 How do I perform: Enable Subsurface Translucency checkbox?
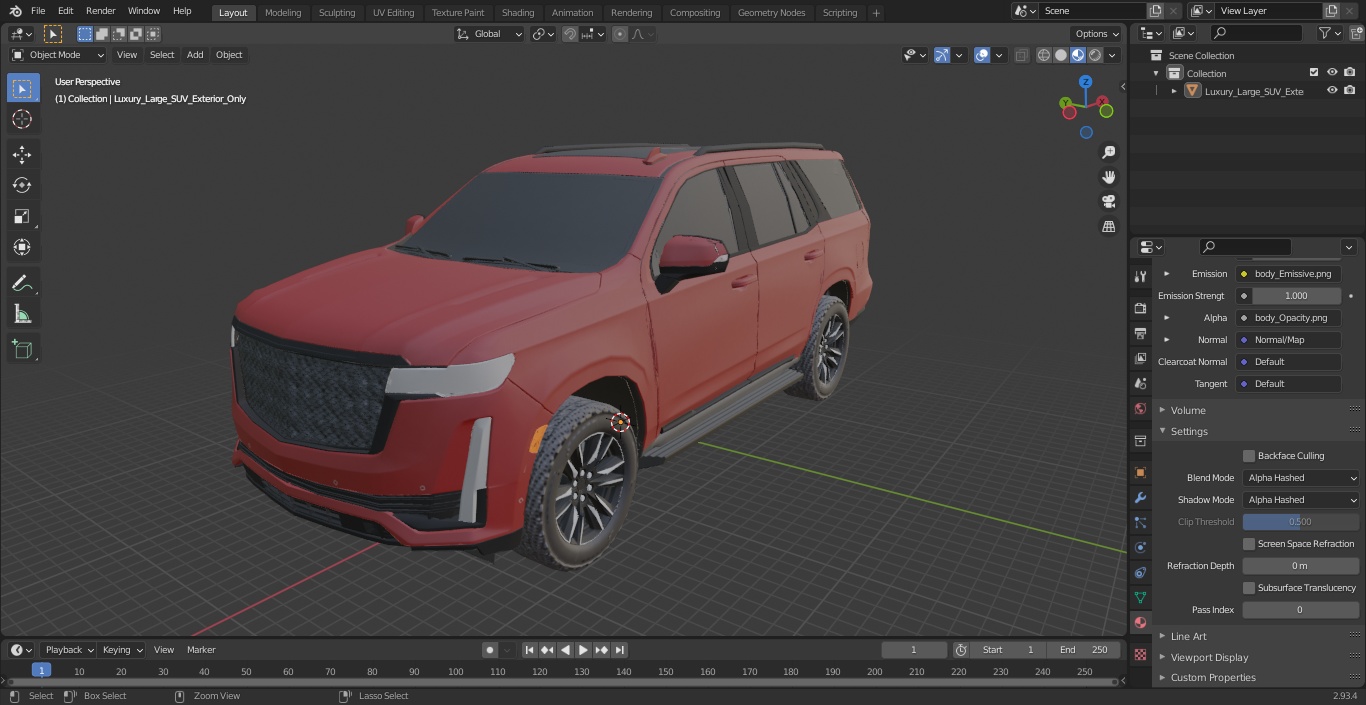tap(1249, 588)
